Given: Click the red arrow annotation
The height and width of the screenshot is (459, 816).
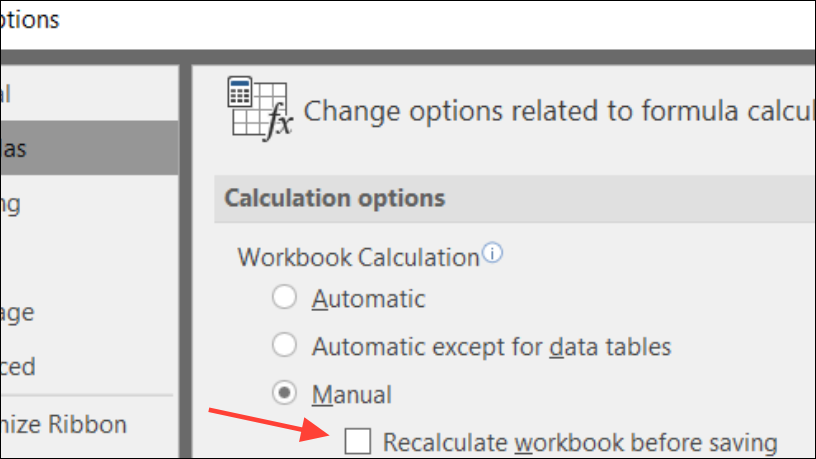Looking at the screenshot, I should tap(270, 423).
